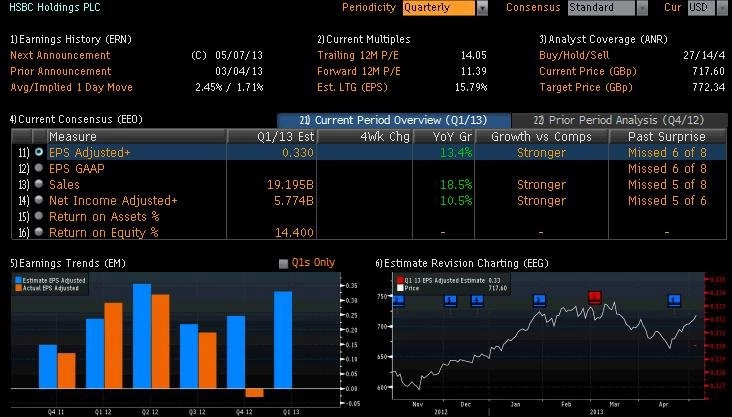Click the Current Price value 717.60

pyautogui.click(x=709, y=71)
